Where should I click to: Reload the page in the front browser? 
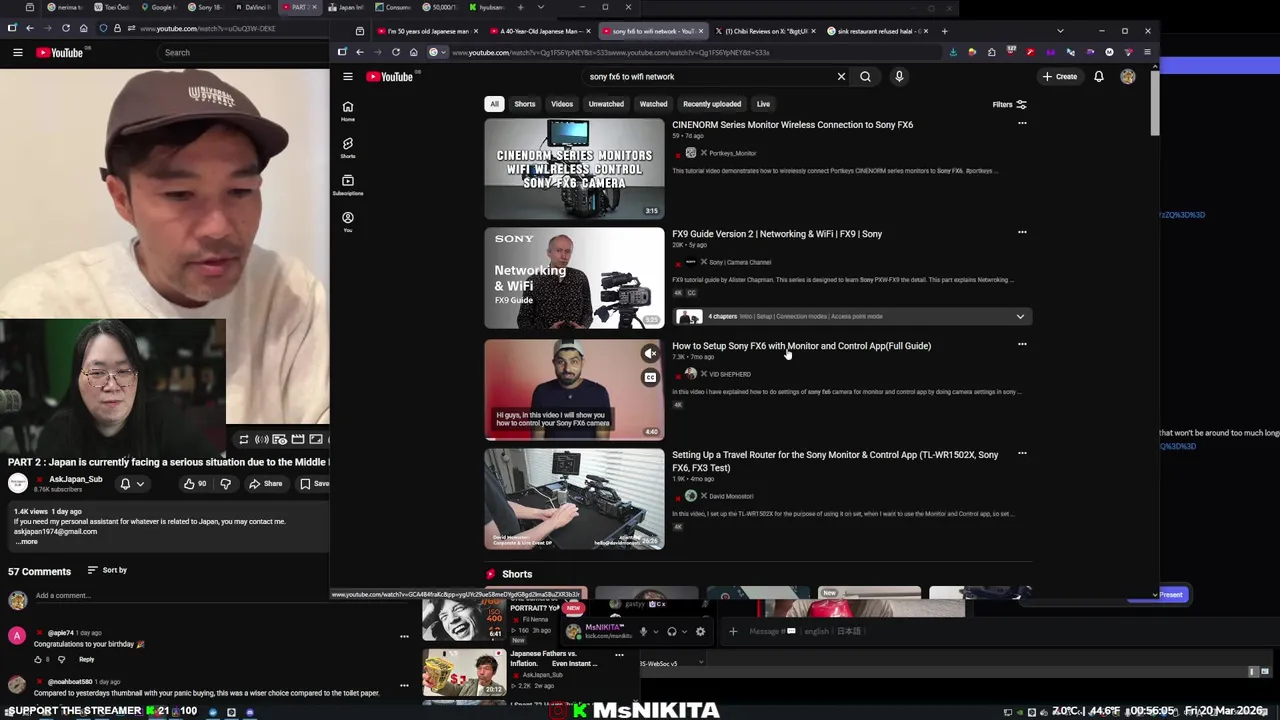coord(396,52)
